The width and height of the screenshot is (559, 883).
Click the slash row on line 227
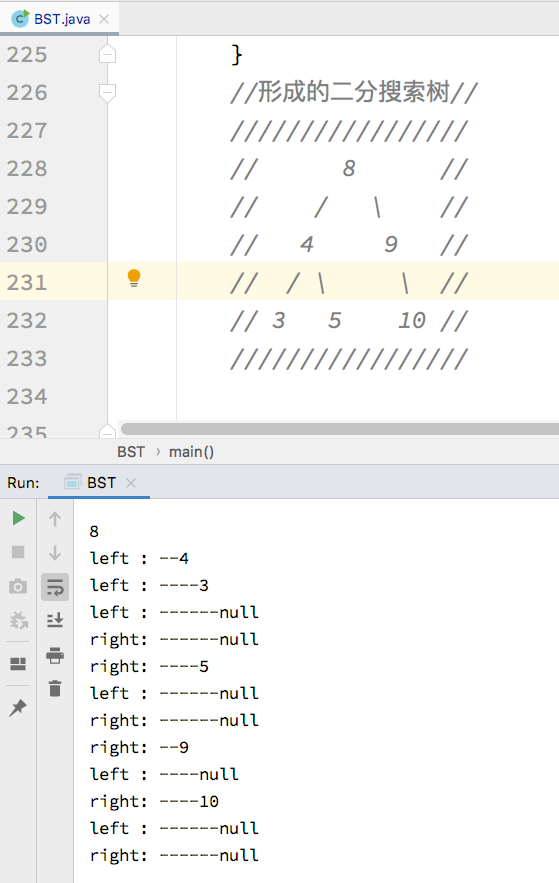pos(349,131)
